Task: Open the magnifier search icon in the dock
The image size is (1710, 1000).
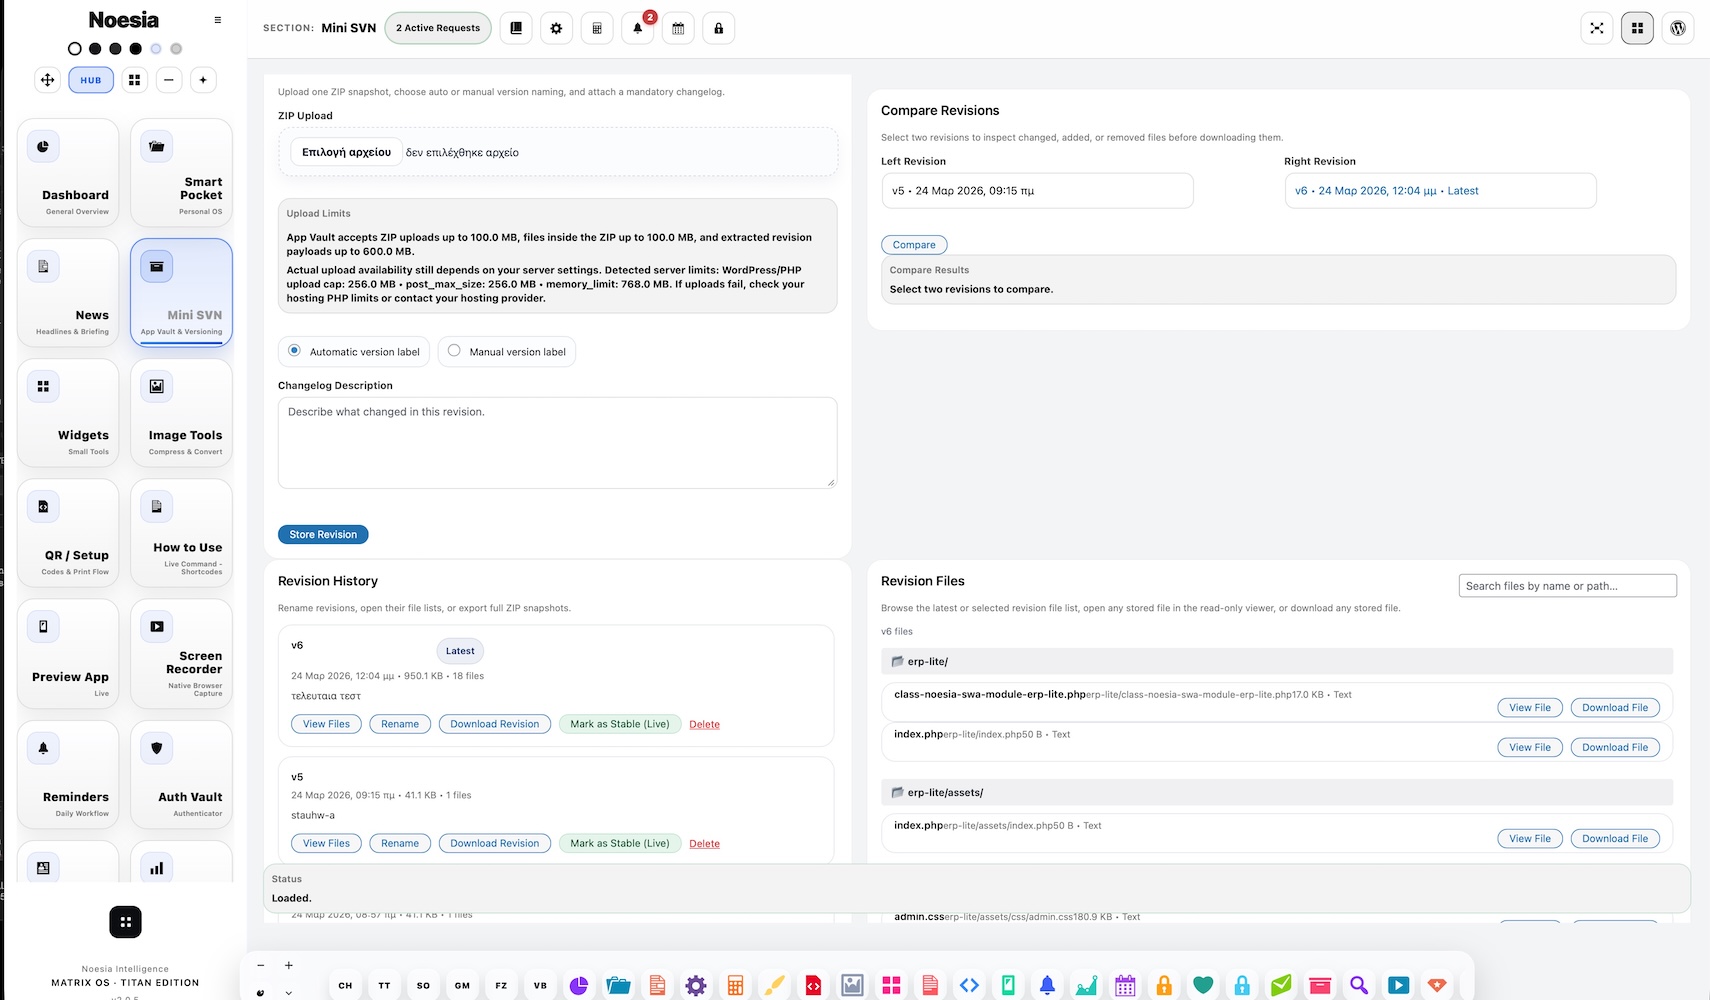Action: [x=1359, y=985]
